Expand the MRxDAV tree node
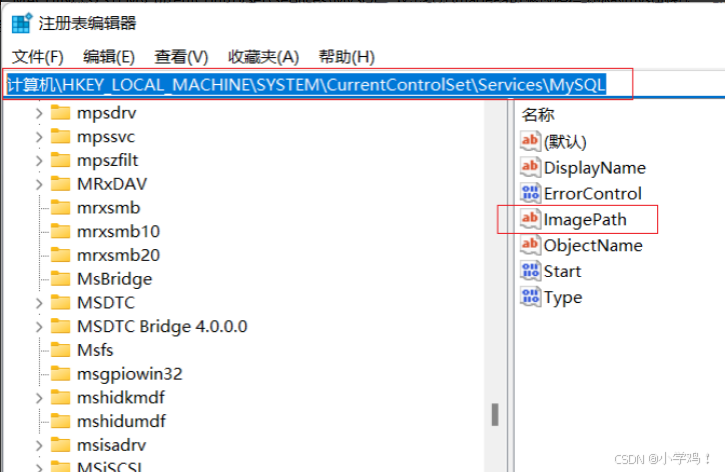Viewport: 725px width, 472px height. [39, 184]
